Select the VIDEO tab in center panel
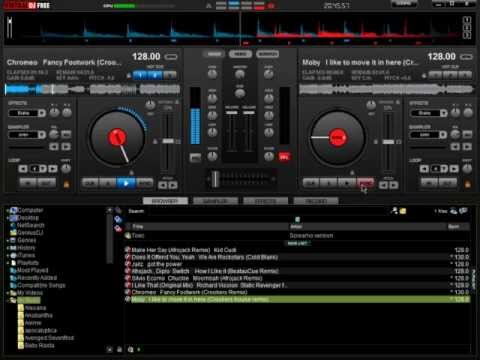Screen dimensions: 480x360 (x=240, y=54)
